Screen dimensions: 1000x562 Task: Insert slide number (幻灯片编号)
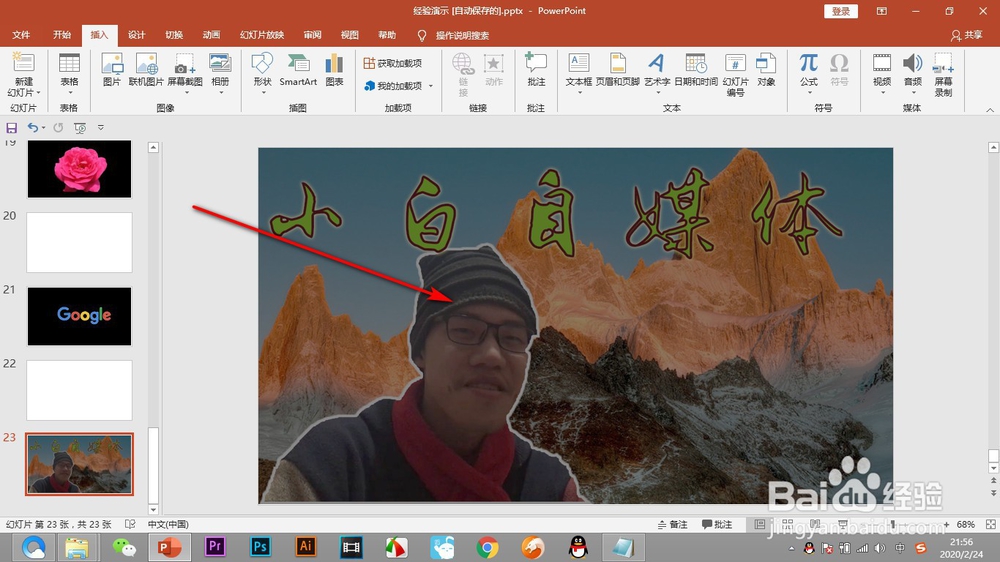tap(735, 74)
